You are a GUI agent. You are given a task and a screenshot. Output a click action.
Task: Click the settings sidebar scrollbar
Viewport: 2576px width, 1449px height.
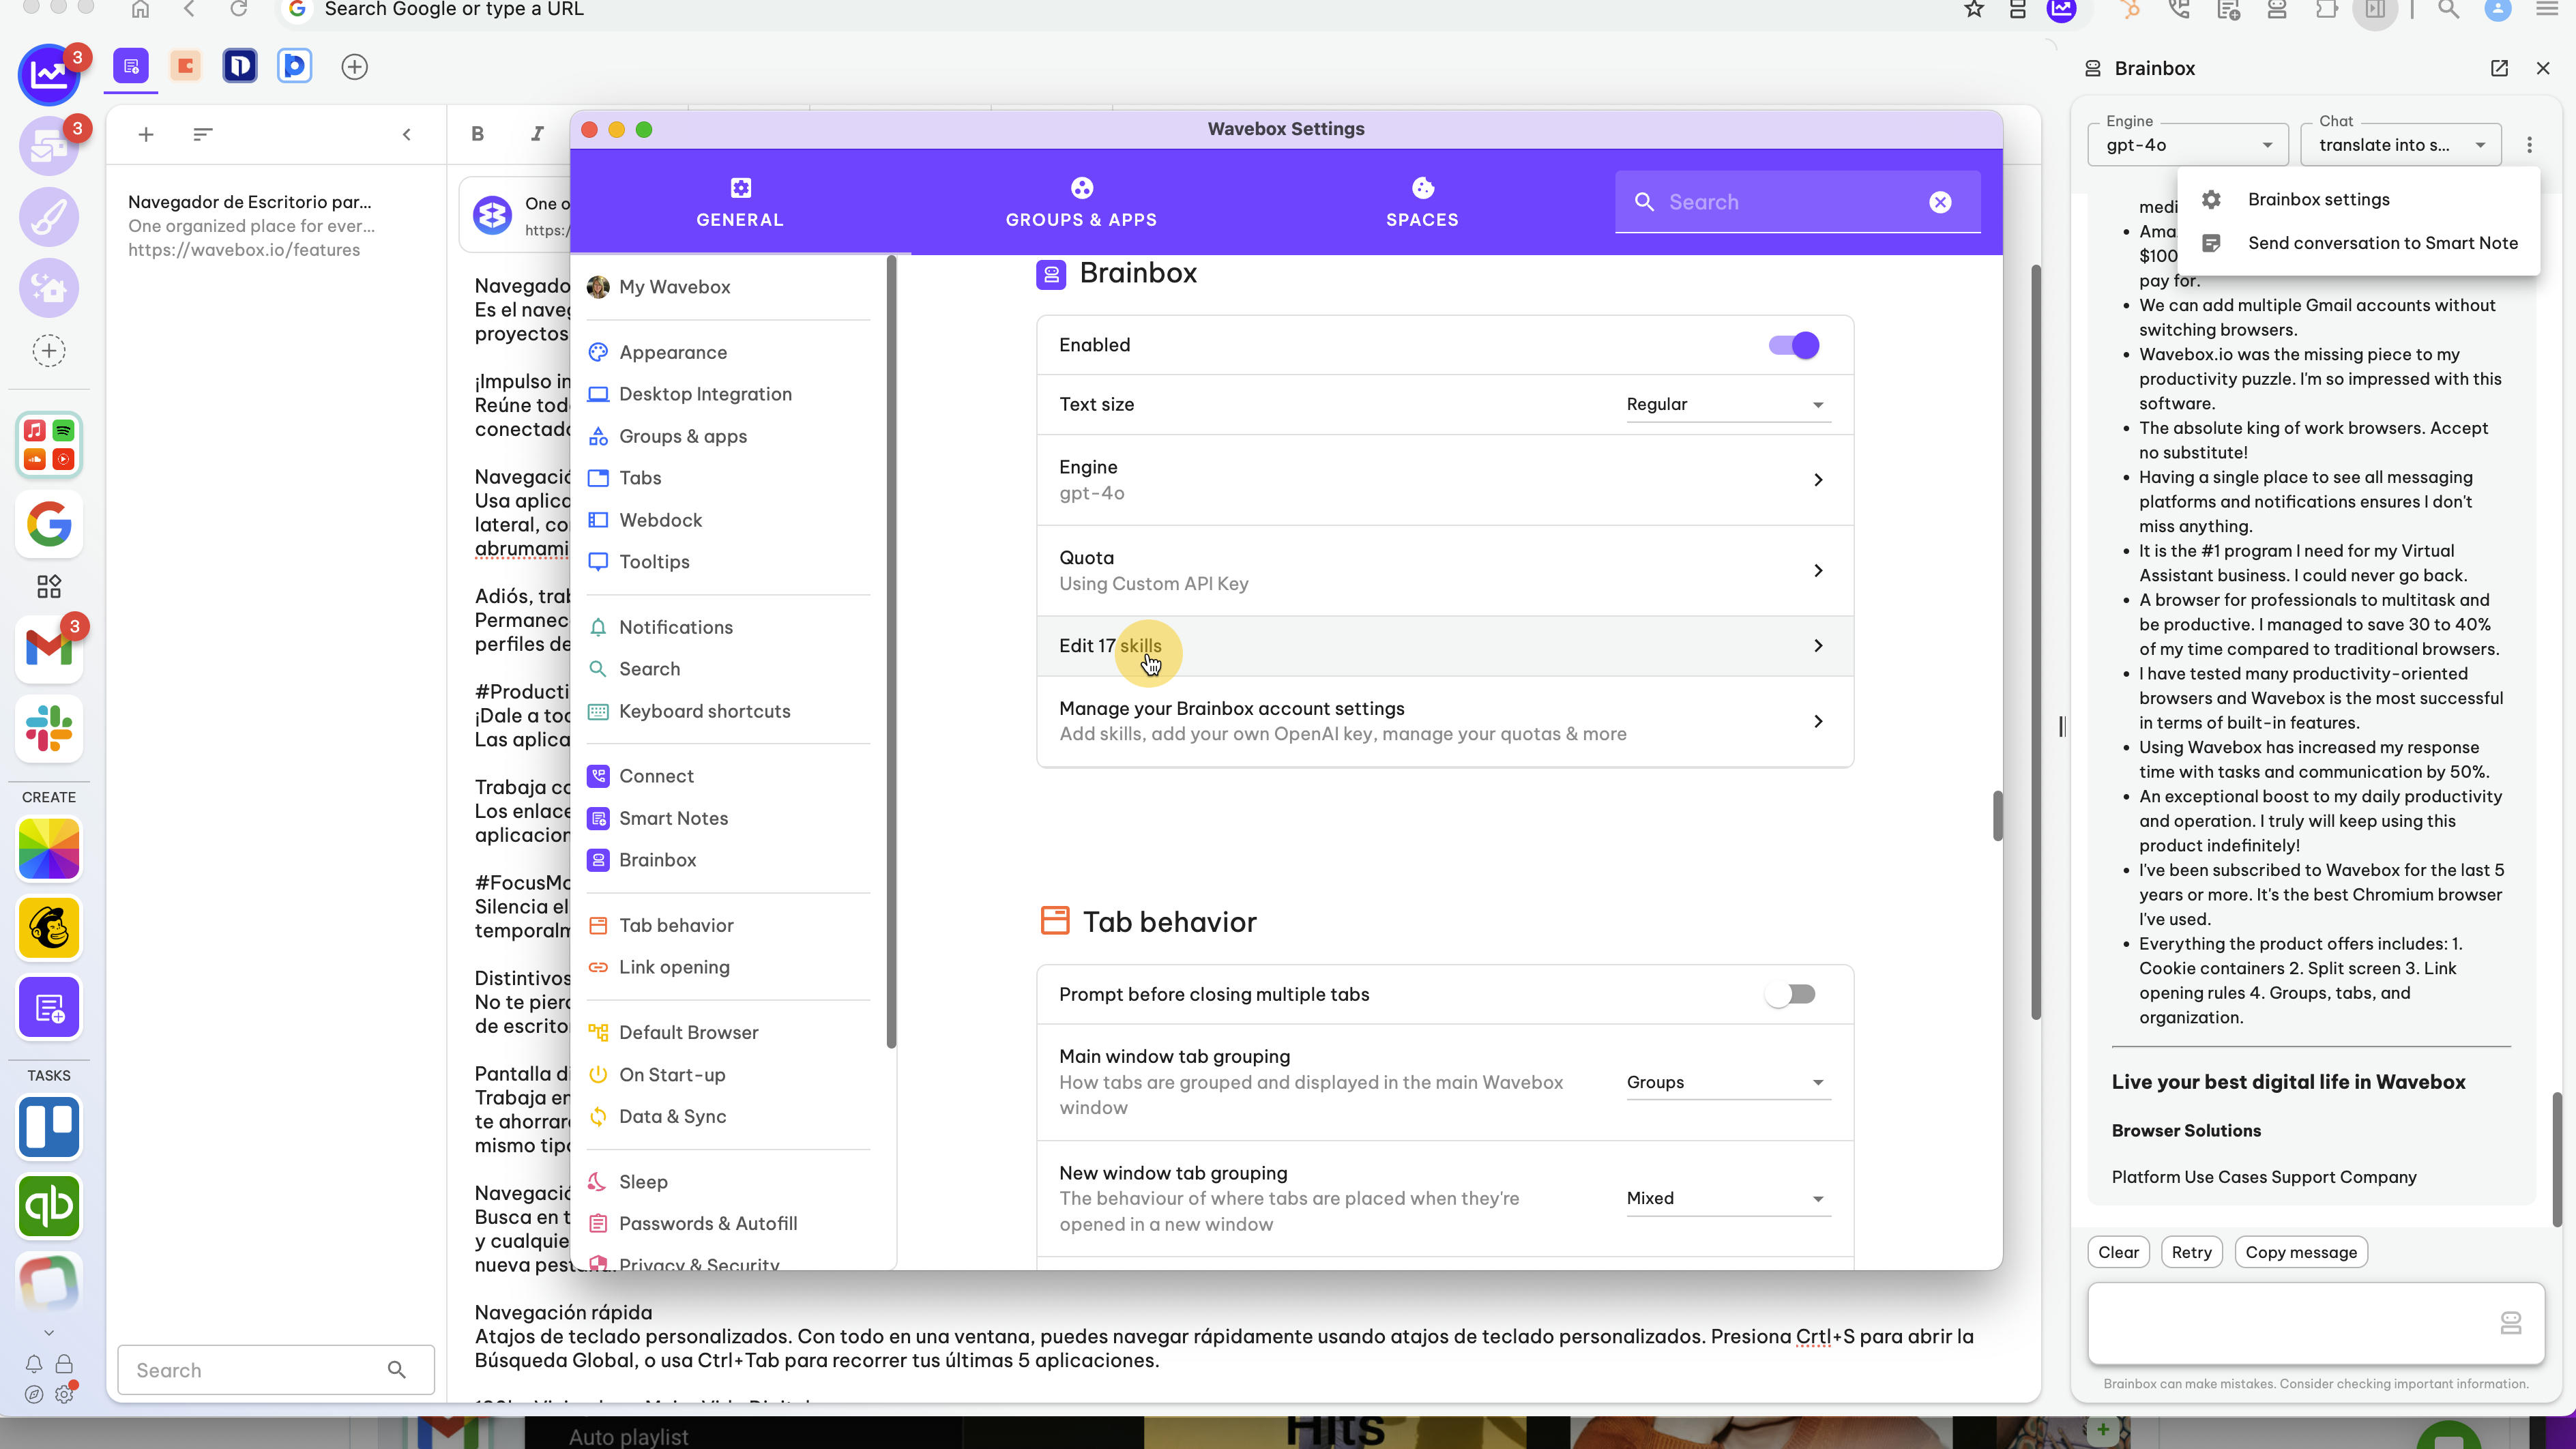891,652
